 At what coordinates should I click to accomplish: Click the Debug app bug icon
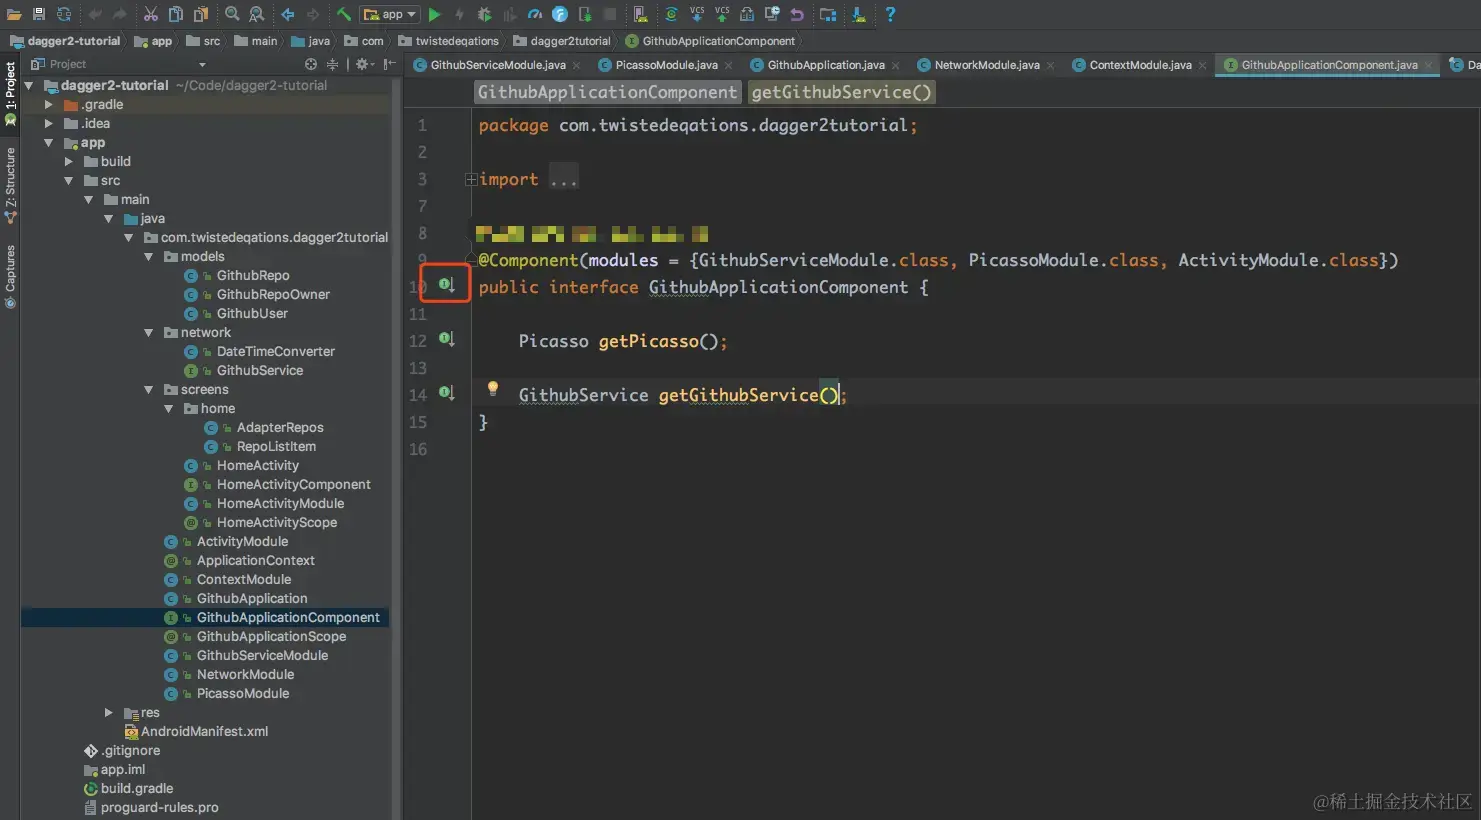coord(485,14)
